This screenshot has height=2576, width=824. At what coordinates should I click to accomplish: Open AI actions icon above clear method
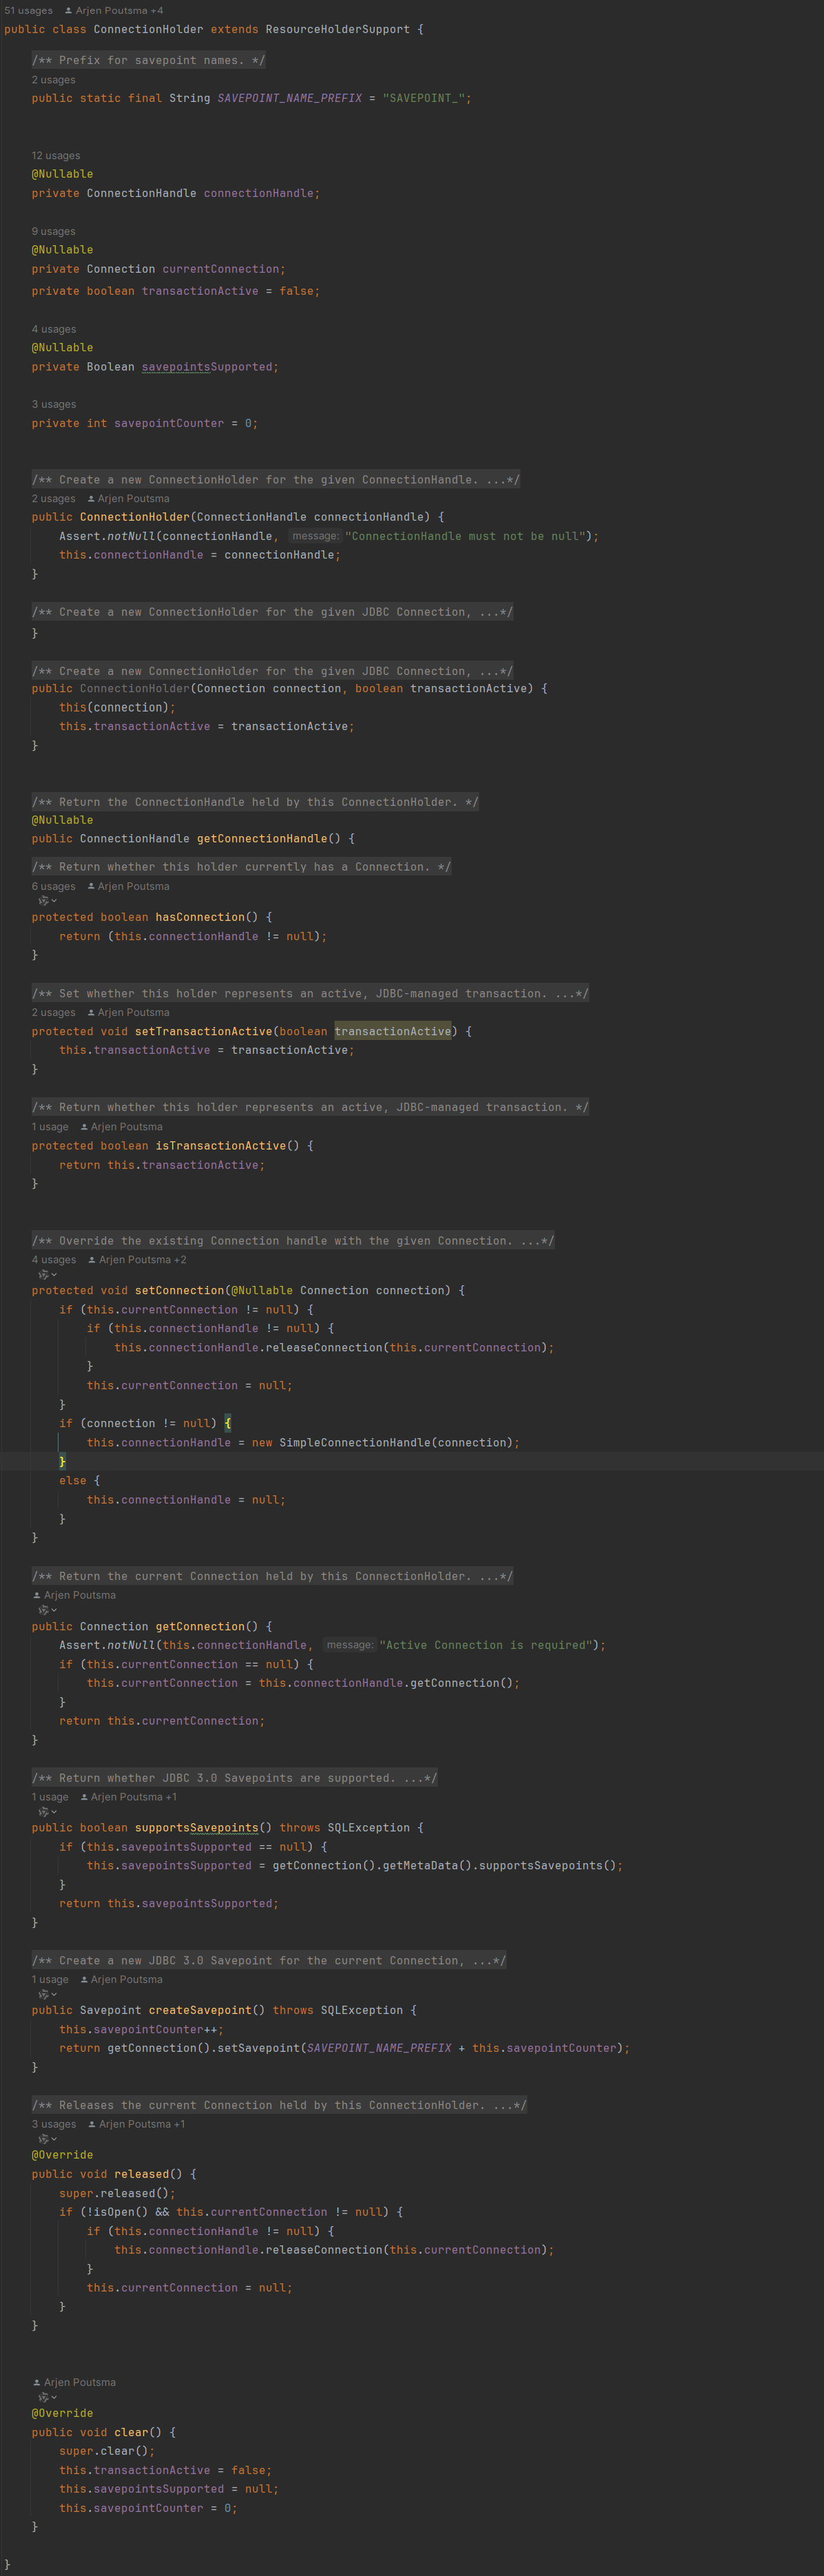pos(47,2397)
